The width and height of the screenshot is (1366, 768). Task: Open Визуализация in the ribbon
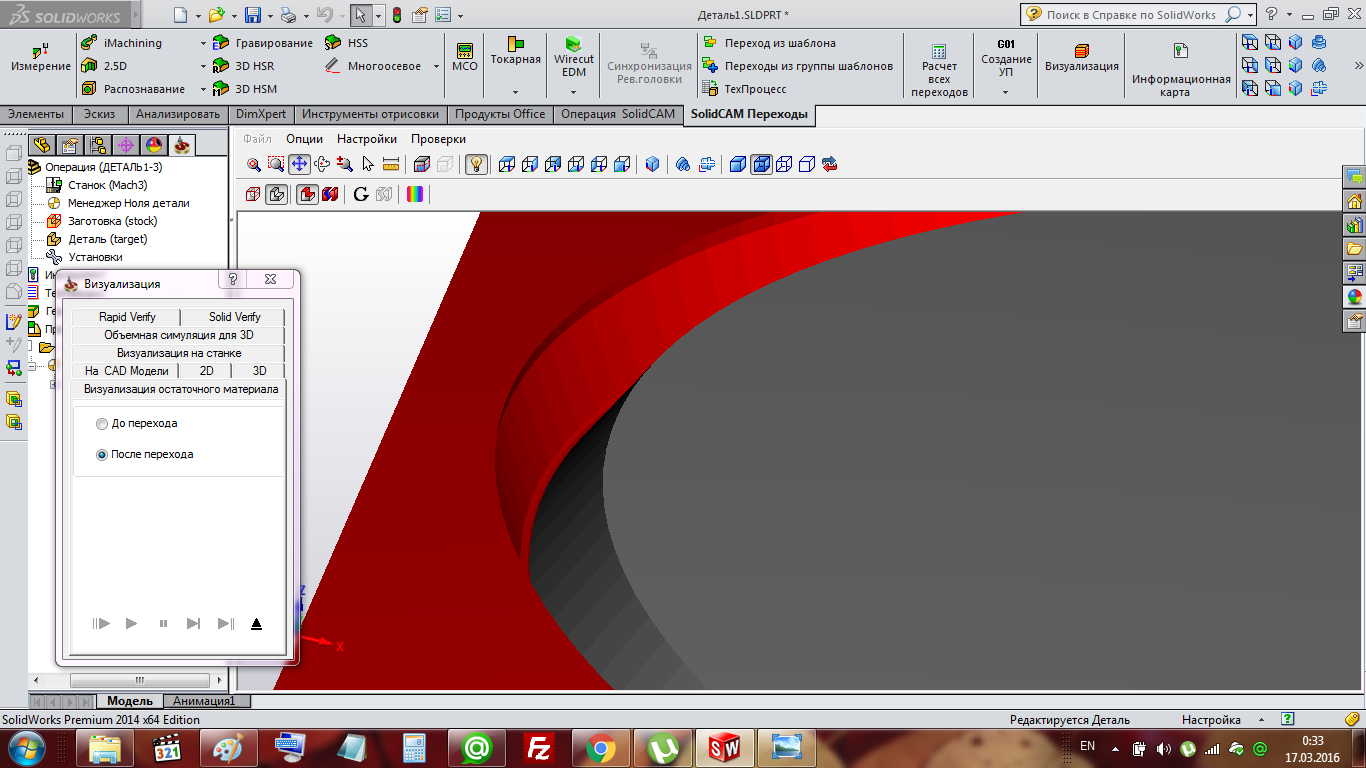1081,58
